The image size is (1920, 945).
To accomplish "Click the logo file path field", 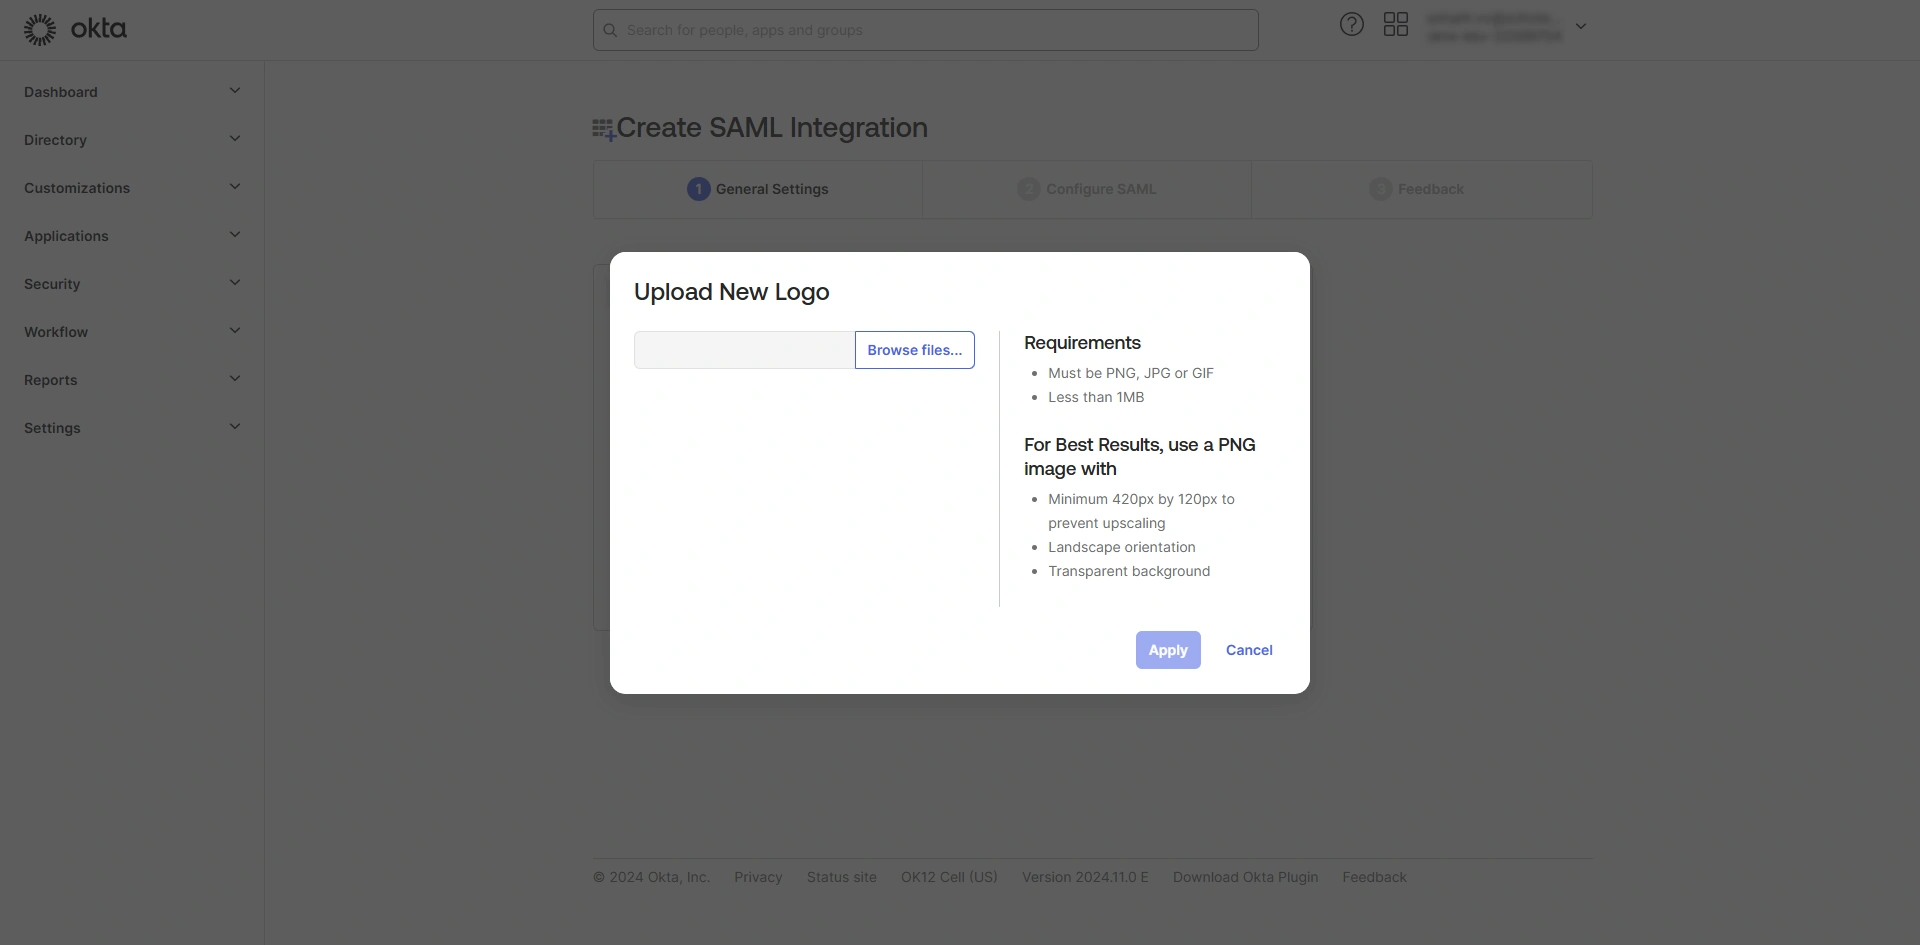I will click(x=744, y=350).
